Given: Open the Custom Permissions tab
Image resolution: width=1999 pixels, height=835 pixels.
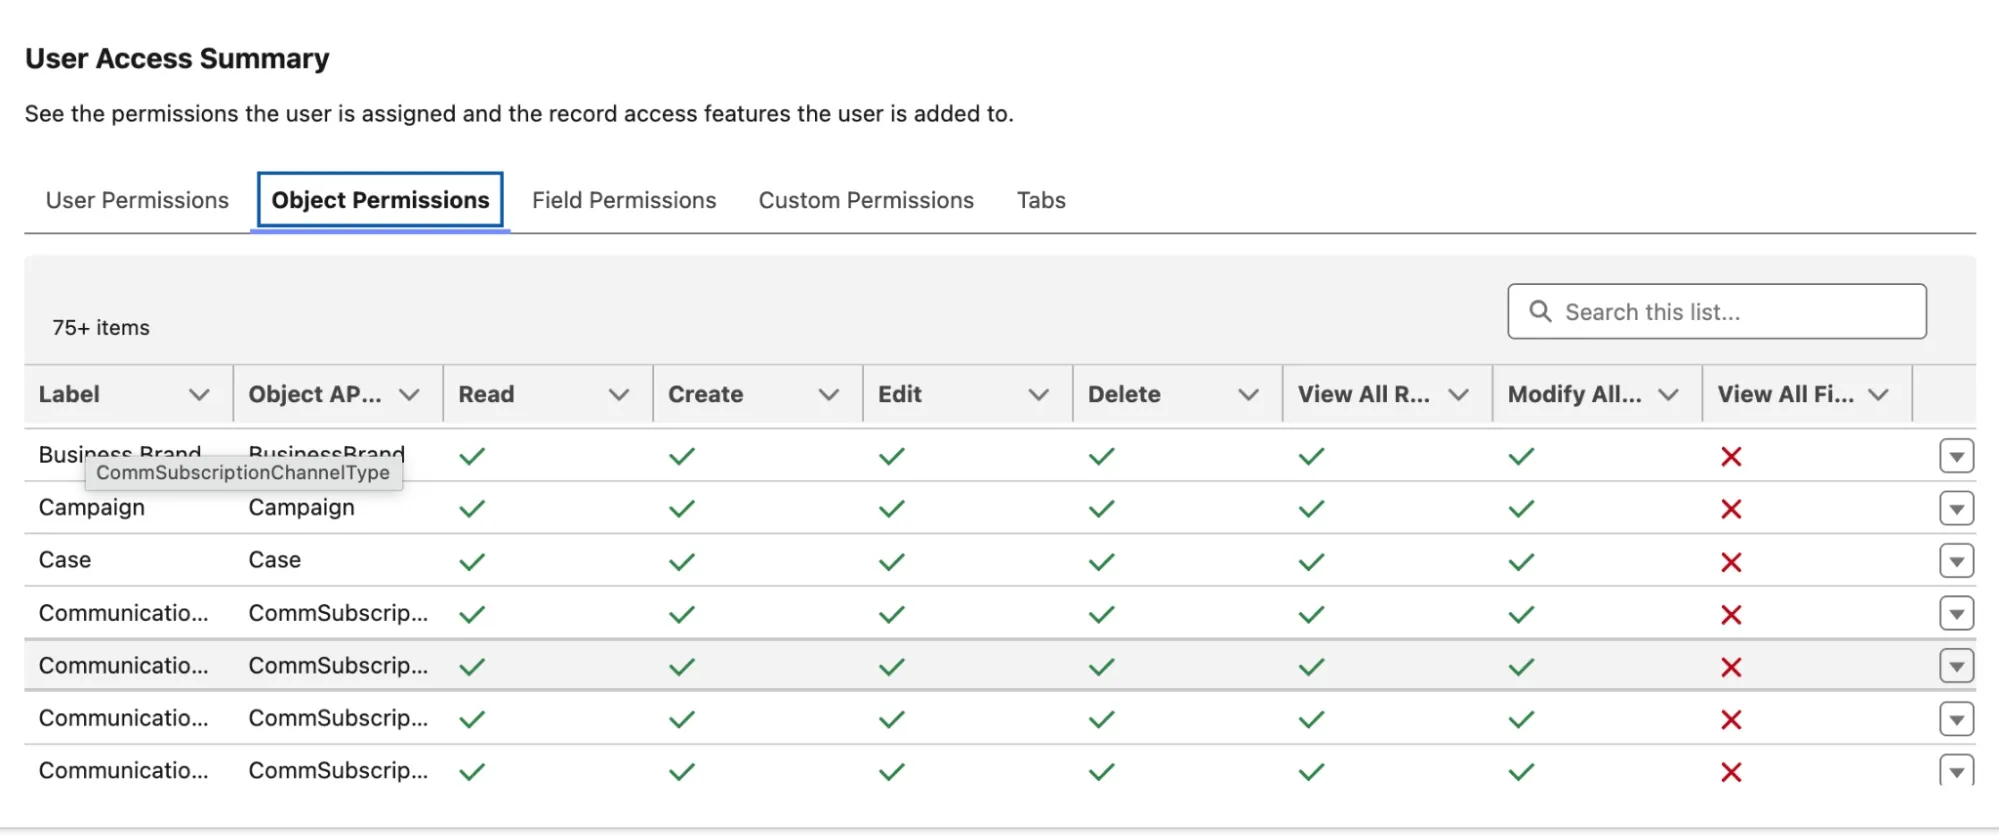Looking at the screenshot, I should (x=866, y=200).
